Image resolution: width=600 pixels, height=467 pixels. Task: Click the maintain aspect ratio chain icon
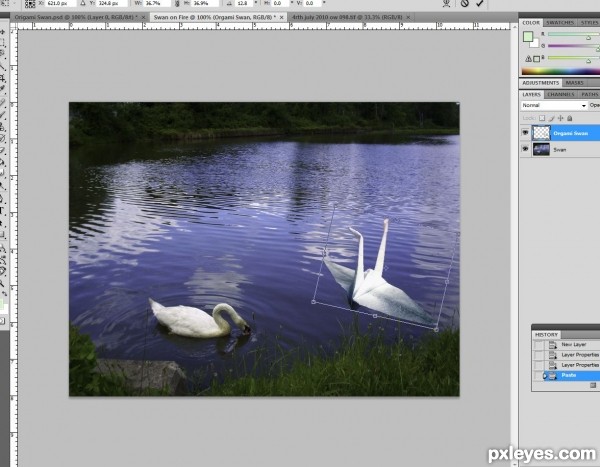178,3
